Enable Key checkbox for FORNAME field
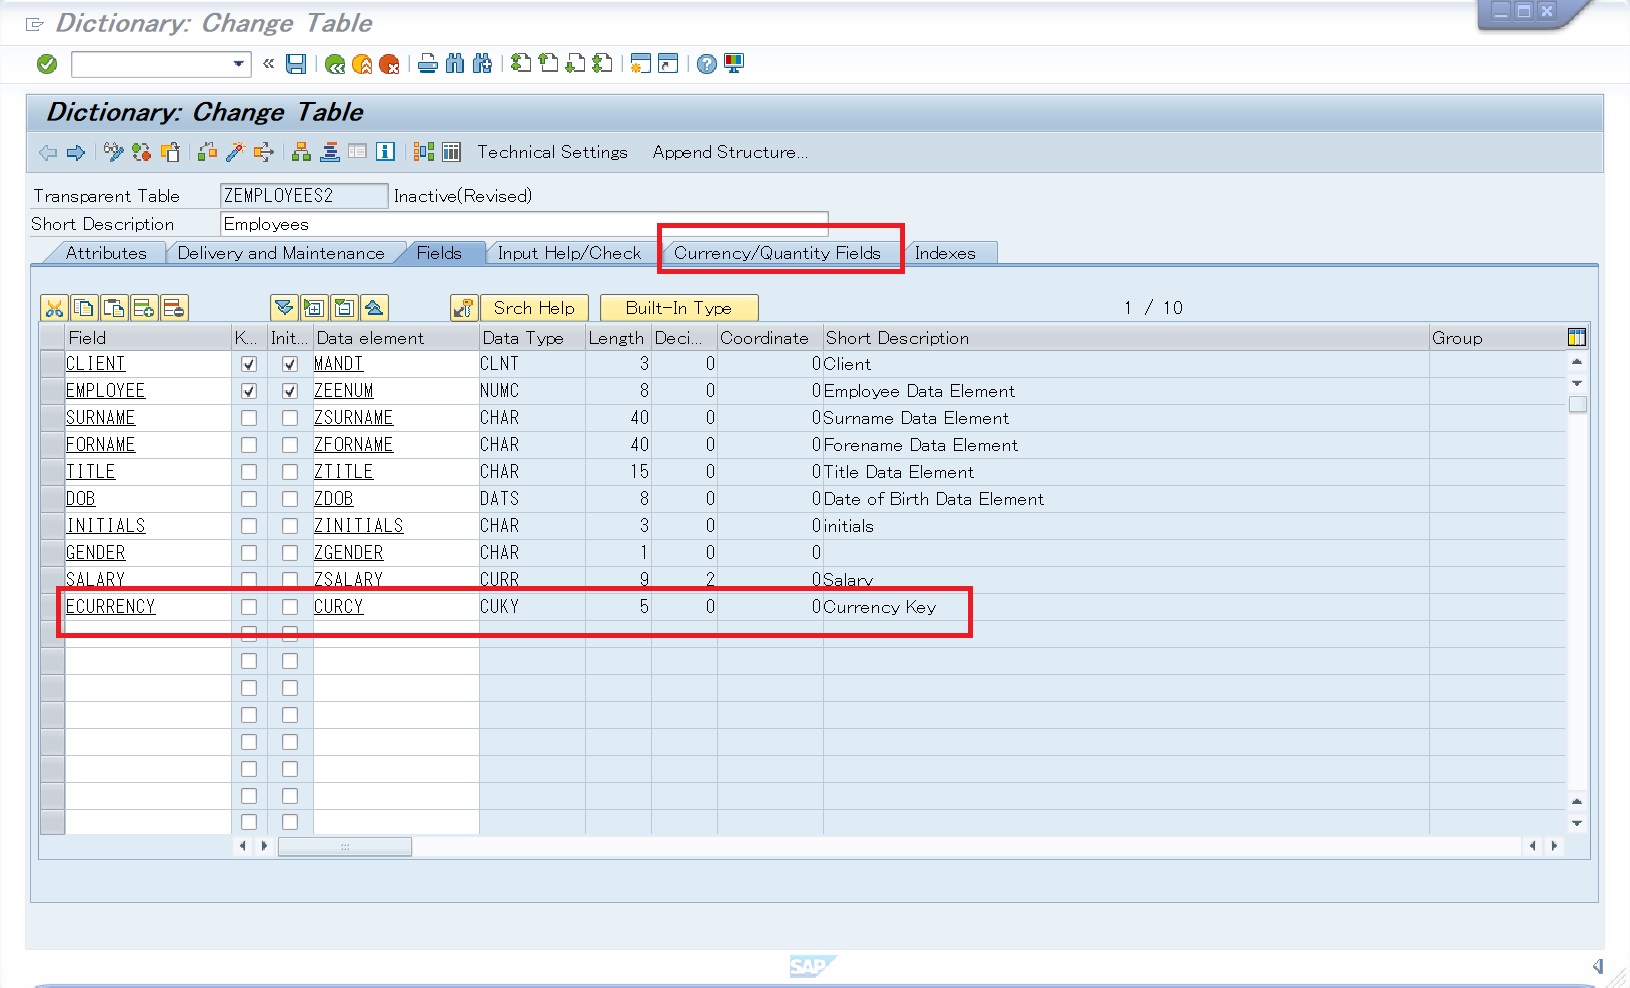The width and height of the screenshot is (1630, 988). (x=249, y=445)
